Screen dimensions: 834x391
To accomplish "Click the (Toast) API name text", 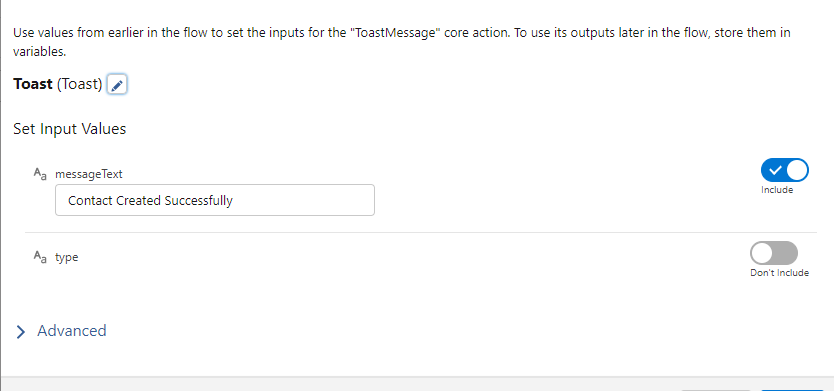I will point(79,84).
